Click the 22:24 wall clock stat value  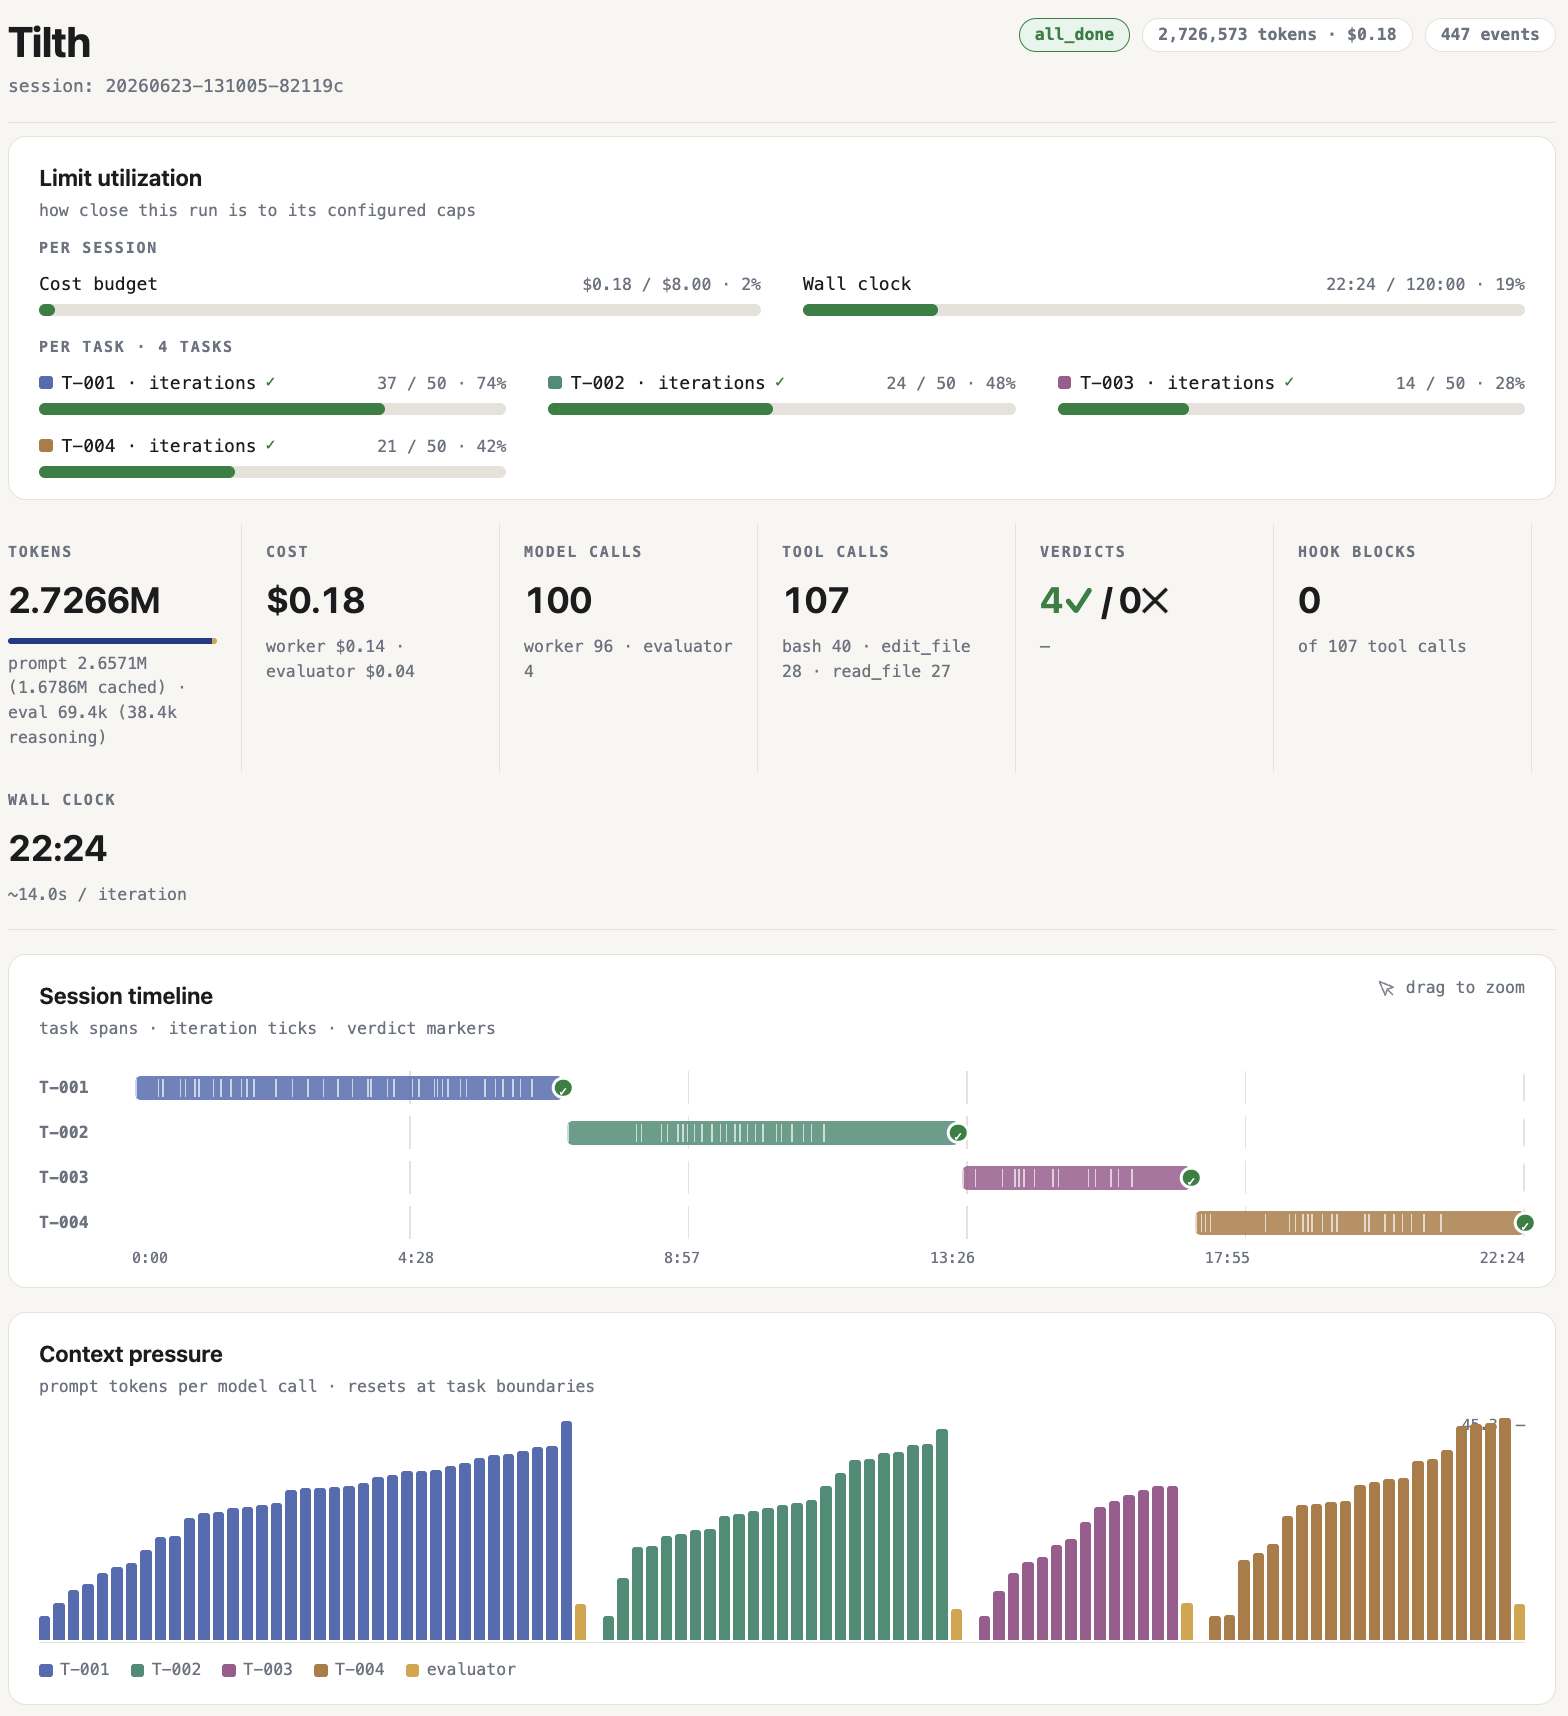(x=58, y=848)
